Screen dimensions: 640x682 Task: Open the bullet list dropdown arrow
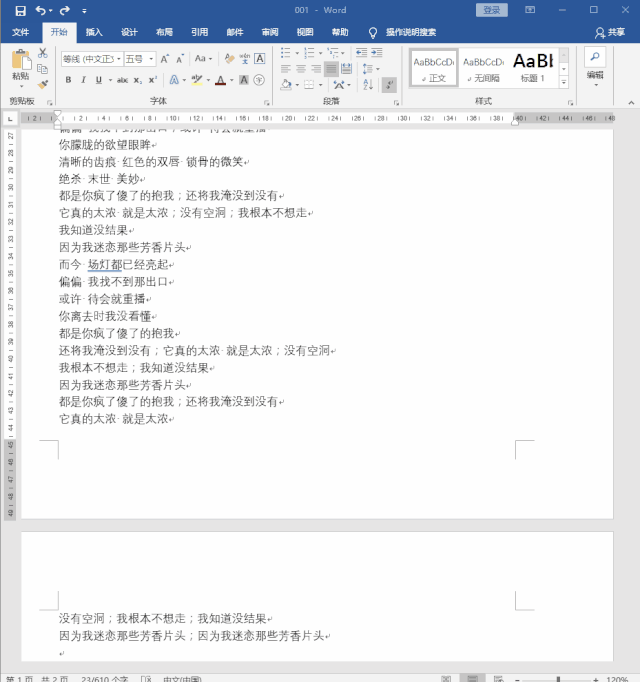[x=297, y=53]
